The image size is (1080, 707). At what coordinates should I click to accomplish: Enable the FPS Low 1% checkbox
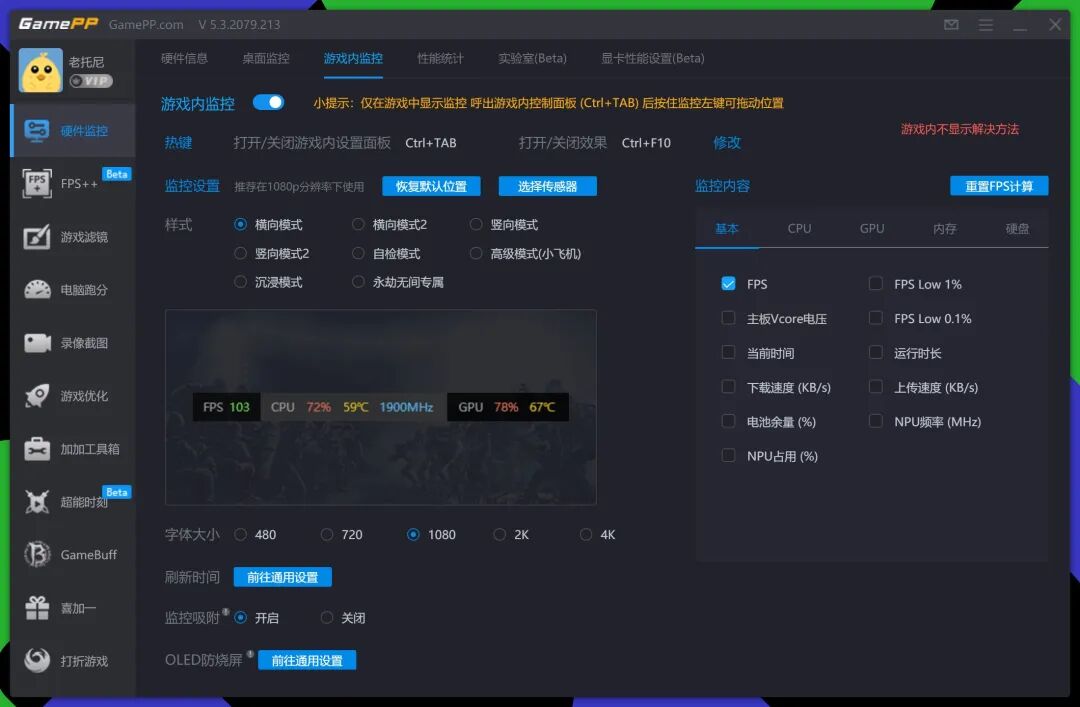875,284
